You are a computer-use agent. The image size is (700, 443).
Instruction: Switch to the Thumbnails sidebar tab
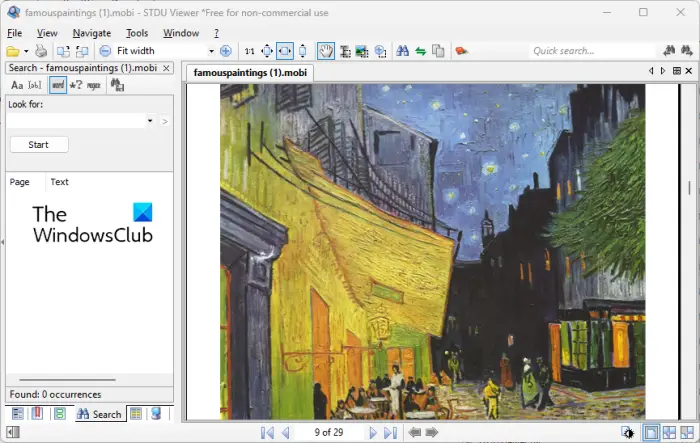click(x=136, y=414)
